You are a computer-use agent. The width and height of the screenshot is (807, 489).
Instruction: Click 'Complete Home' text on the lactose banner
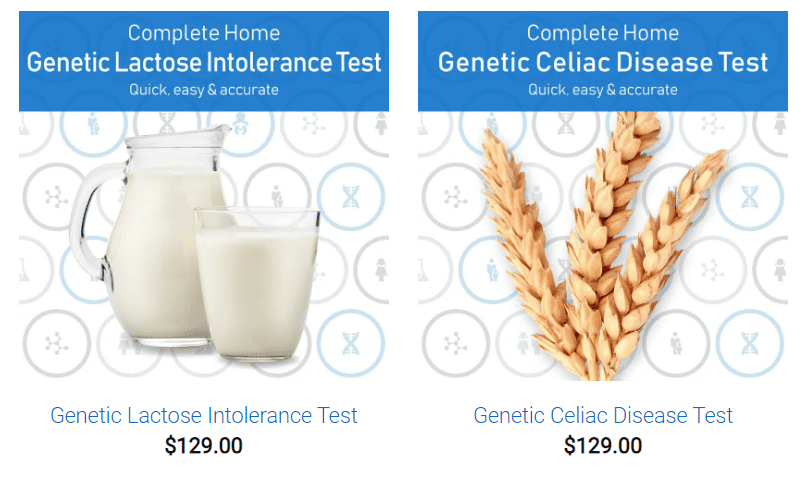tap(204, 33)
